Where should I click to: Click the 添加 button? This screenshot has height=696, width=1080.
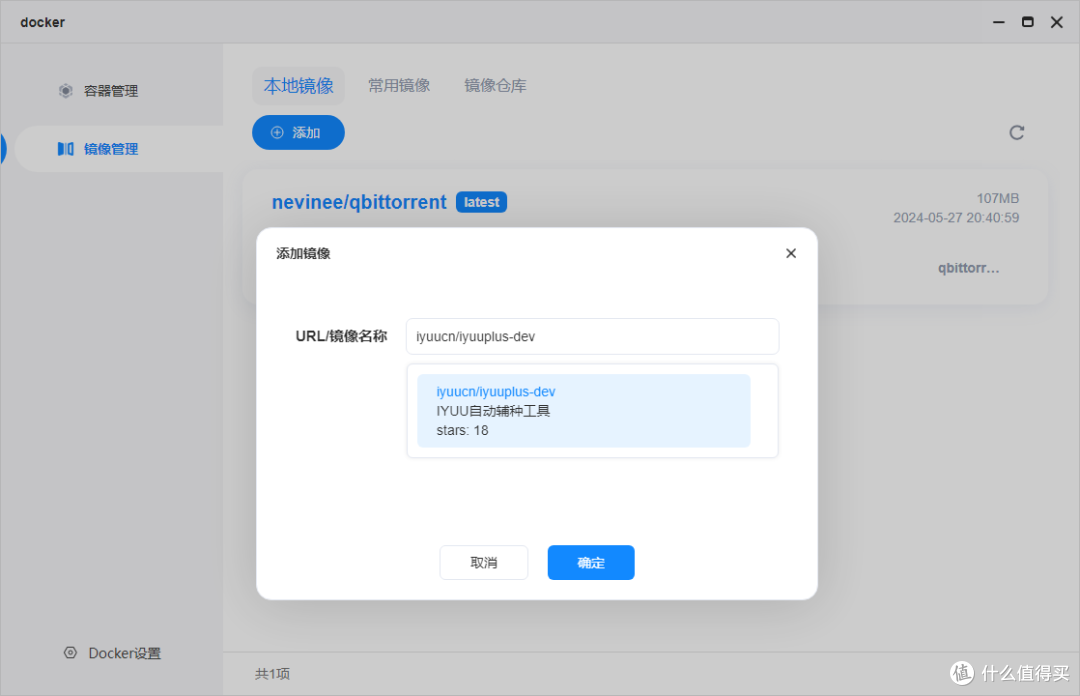click(x=298, y=132)
